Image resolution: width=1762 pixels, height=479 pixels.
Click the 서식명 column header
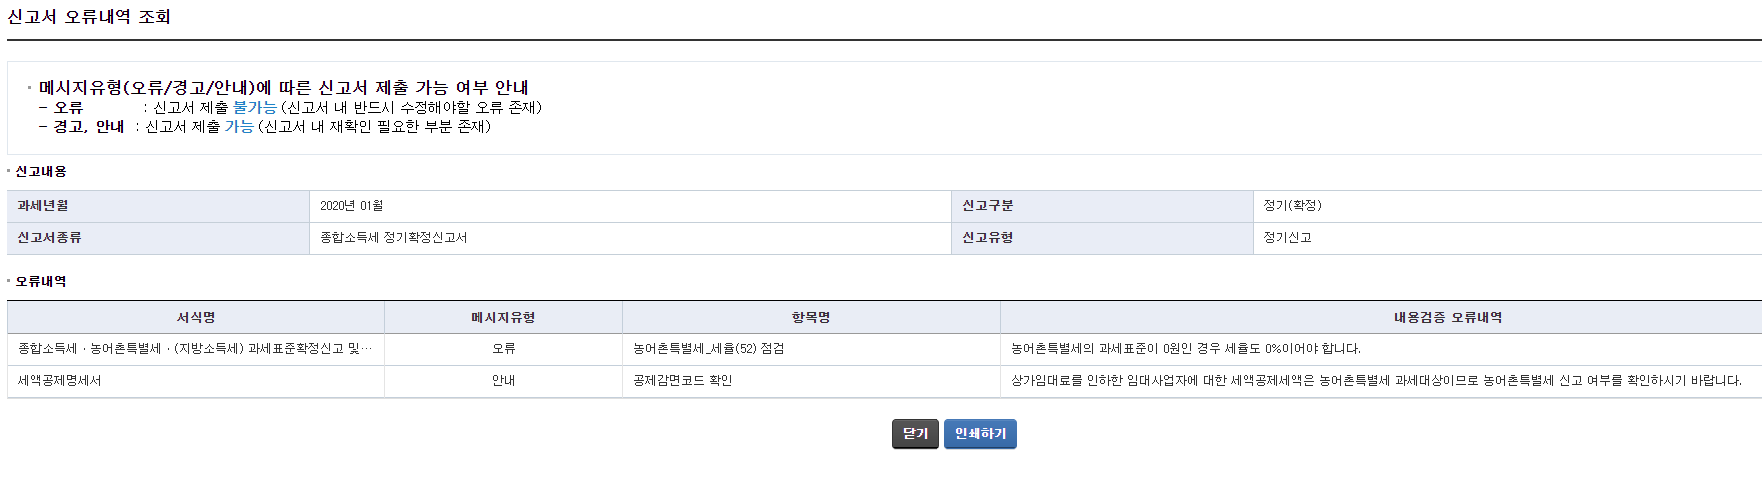[196, 318]
